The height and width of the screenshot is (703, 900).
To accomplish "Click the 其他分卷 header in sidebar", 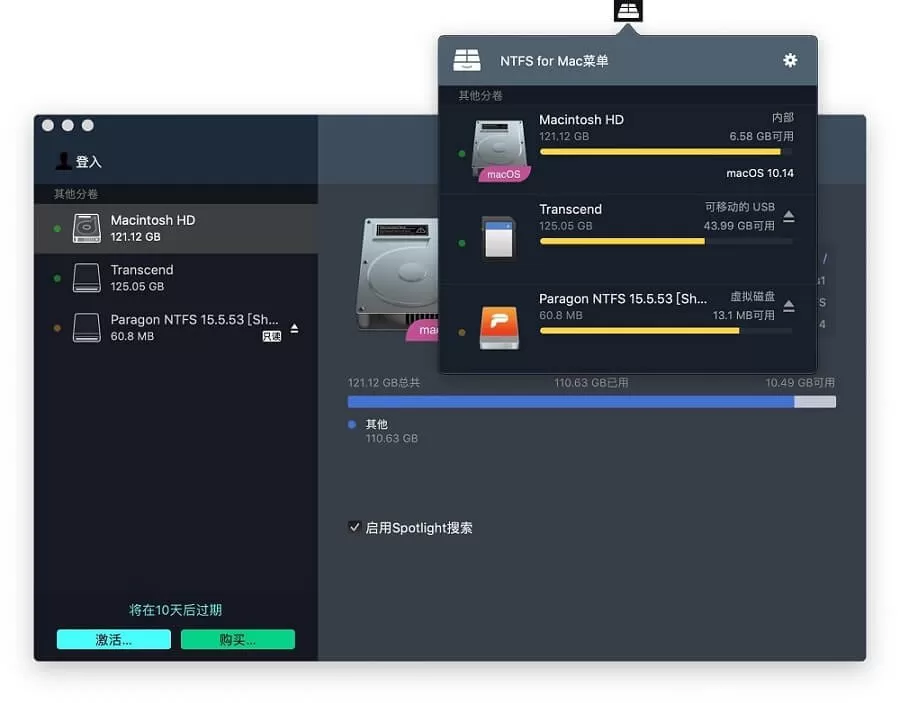I will pyautogui.click(x=76, y=194).
